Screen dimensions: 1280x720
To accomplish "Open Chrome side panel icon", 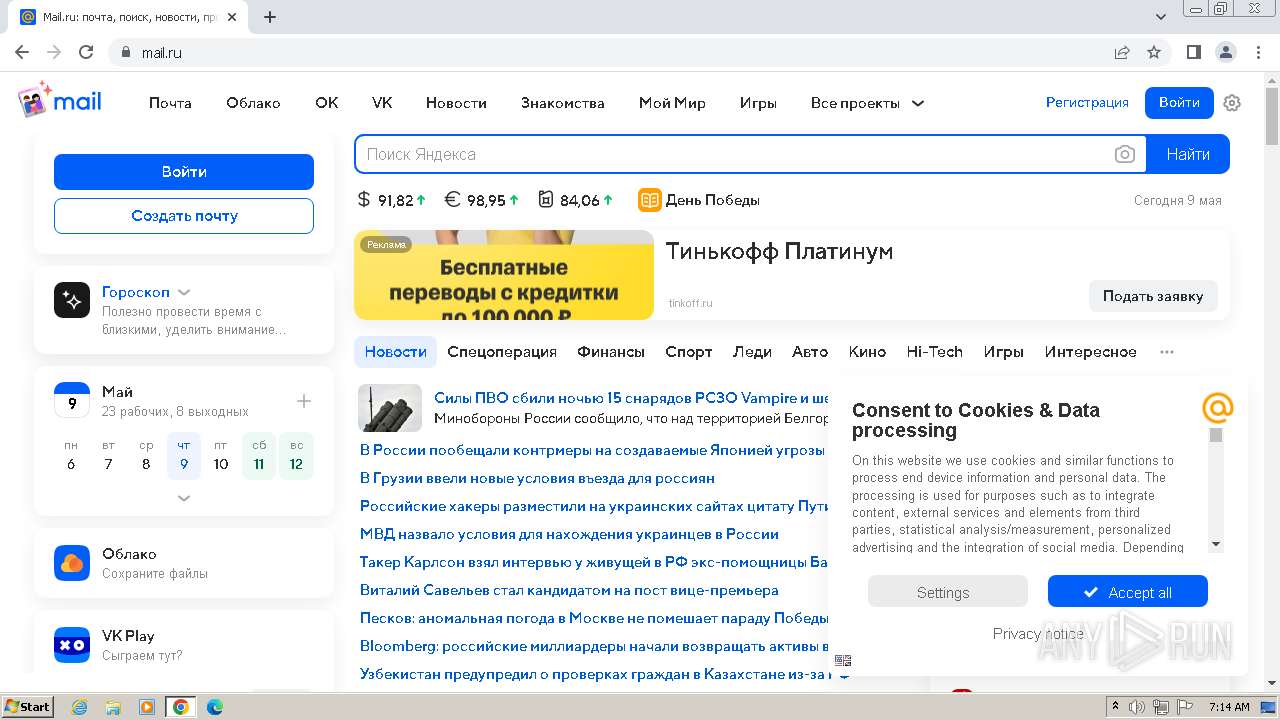I will point(1194,52).
